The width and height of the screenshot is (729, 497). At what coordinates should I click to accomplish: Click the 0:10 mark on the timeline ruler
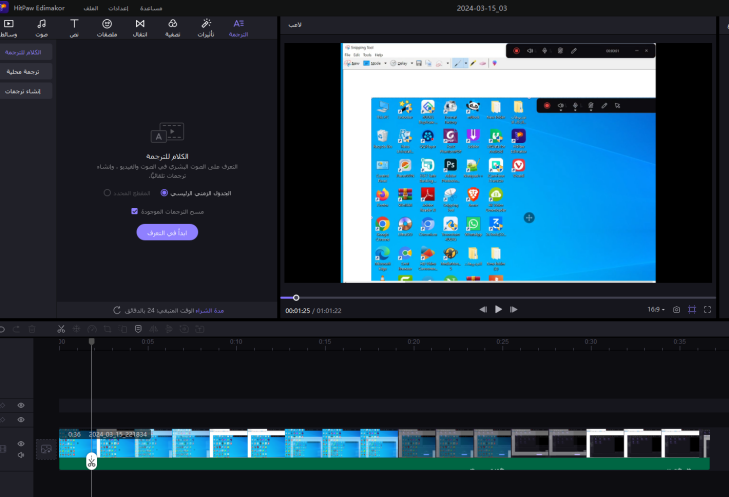point(236,342)
